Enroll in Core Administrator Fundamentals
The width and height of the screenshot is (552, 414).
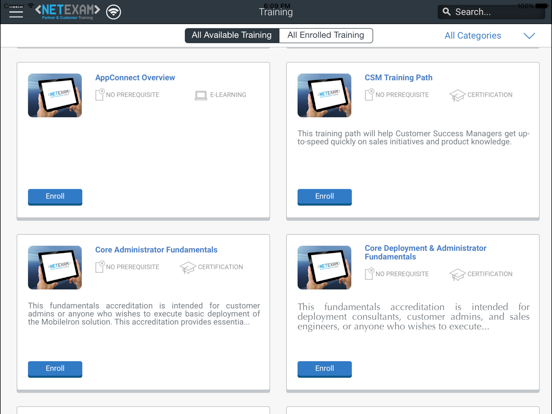pyautogui.click(x=55, y=369)
